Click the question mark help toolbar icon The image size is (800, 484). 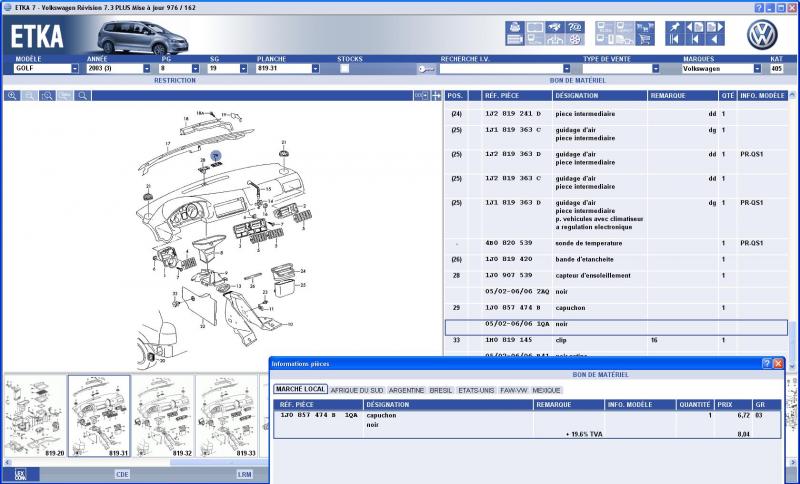point(575,27)
